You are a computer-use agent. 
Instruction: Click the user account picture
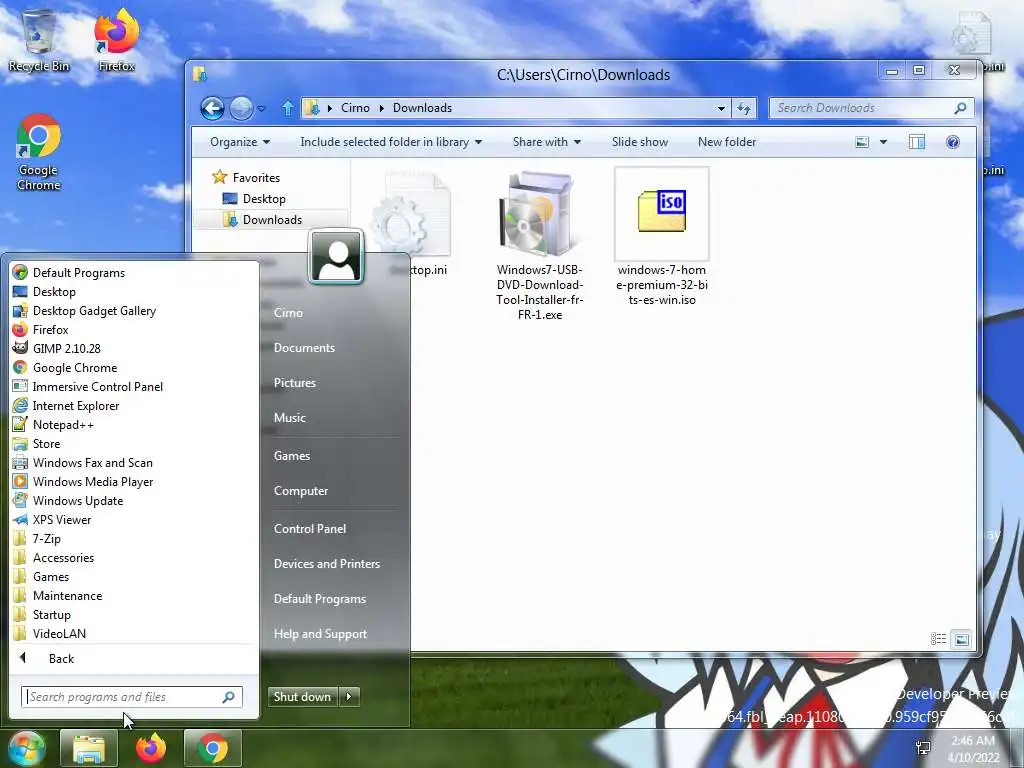click(x=336, y=256)
